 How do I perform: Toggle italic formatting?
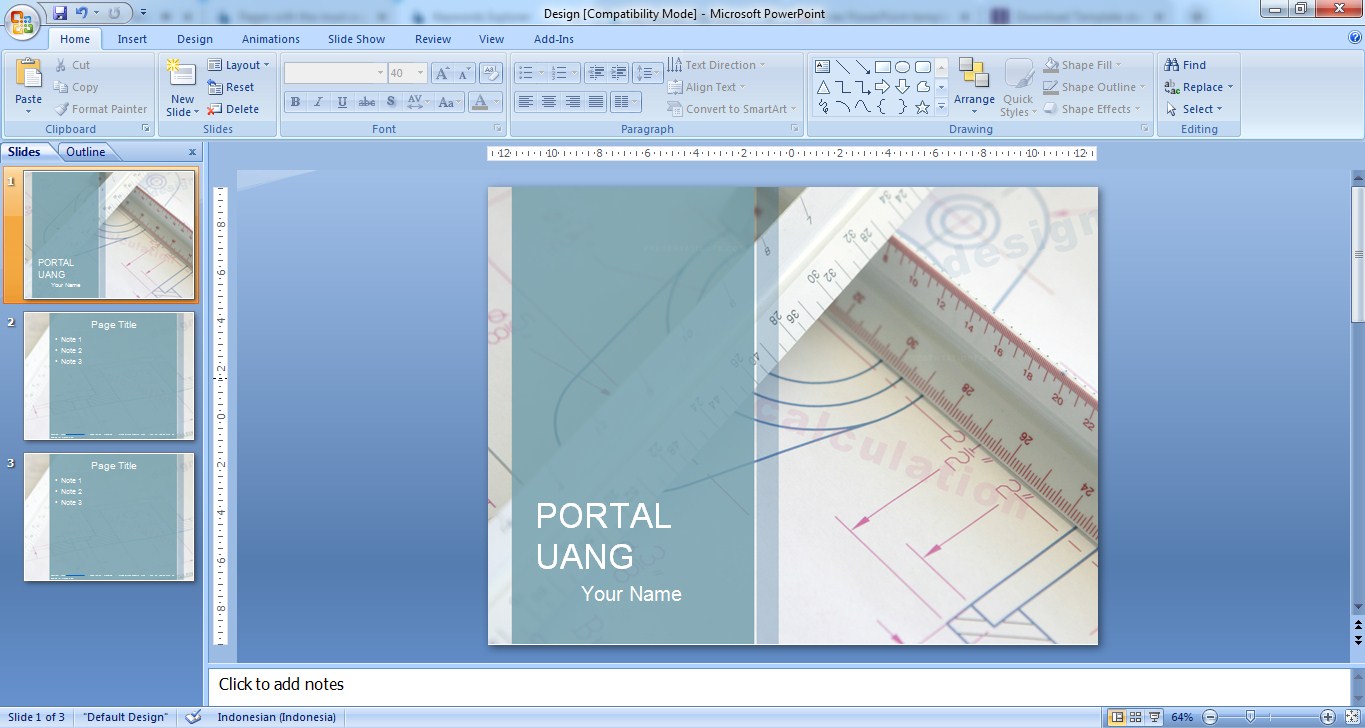(x=318, y=101)
